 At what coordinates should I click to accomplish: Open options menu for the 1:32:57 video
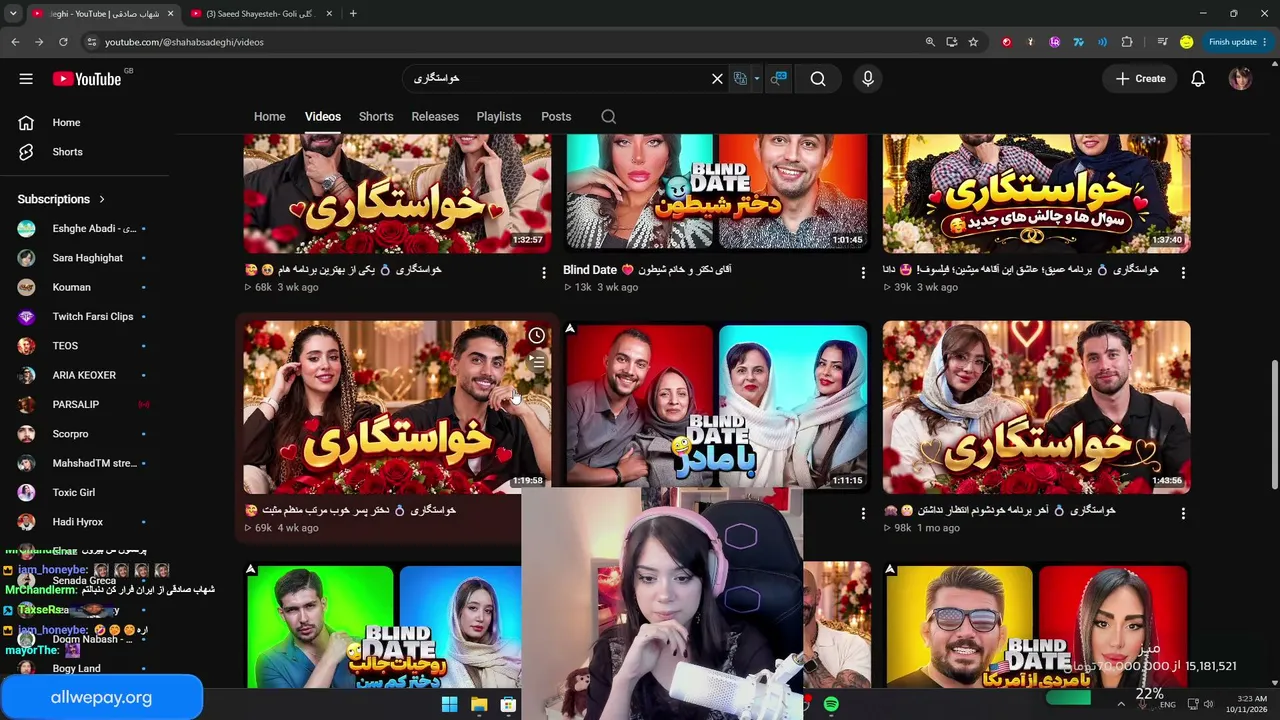pos(544,273)
